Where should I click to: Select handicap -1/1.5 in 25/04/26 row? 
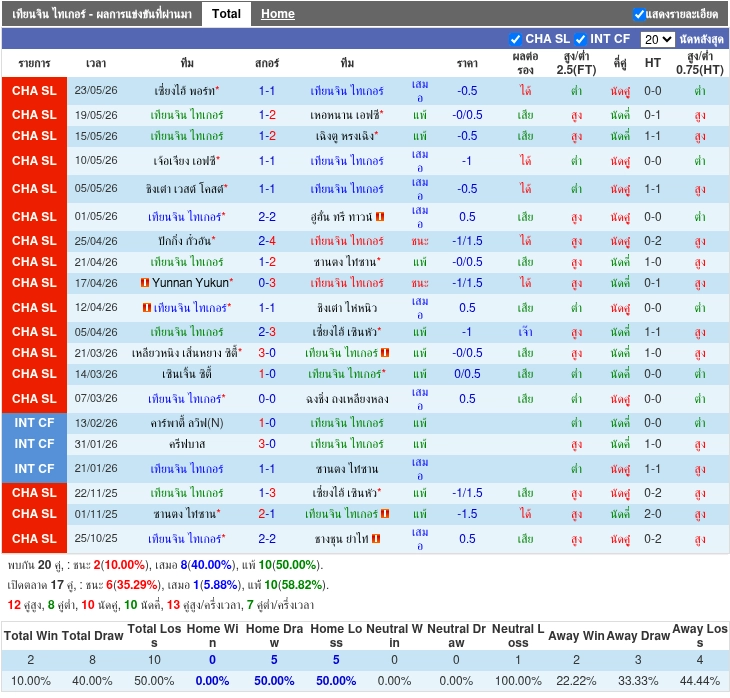(467, 241)
